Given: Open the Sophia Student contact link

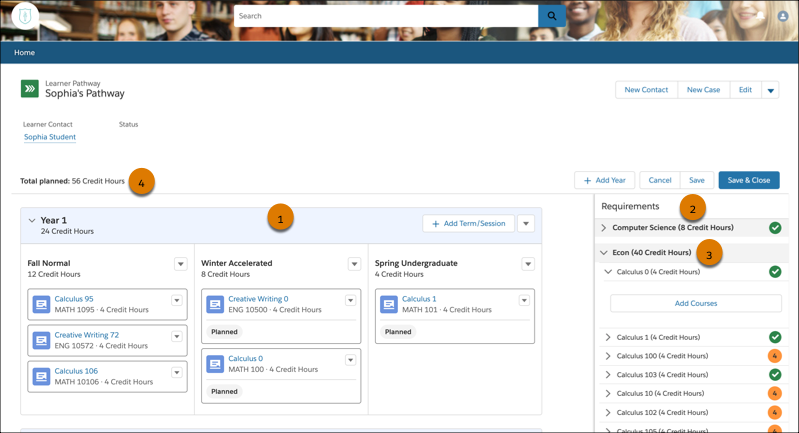Looking at the screenshot, I should 50,137.
